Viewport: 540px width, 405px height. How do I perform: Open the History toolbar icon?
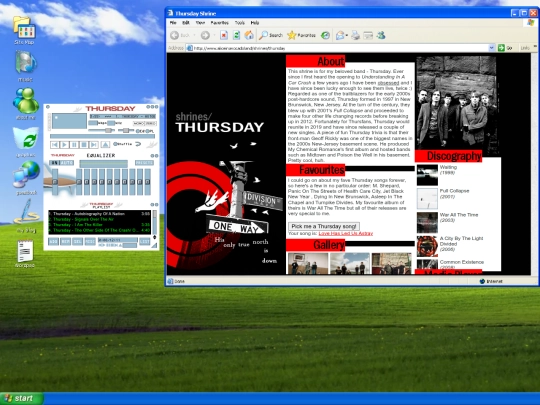pyautogui.click(x=325, y=35)
